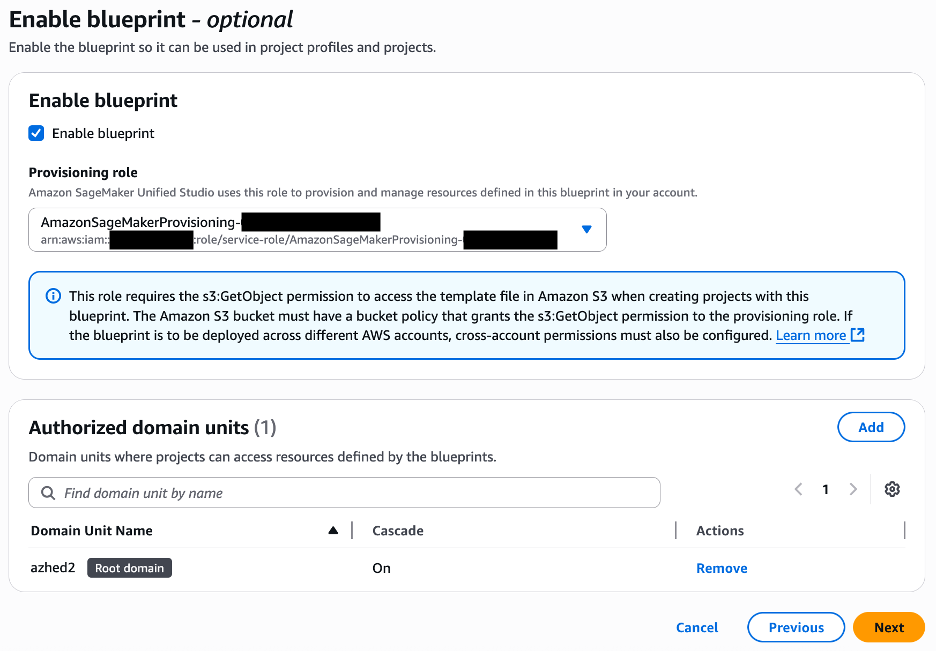Image resolution: width=936 pixels, height=652 pixels.
Task: Remove the azhed2 domain unit
Action: coord(721,568)
